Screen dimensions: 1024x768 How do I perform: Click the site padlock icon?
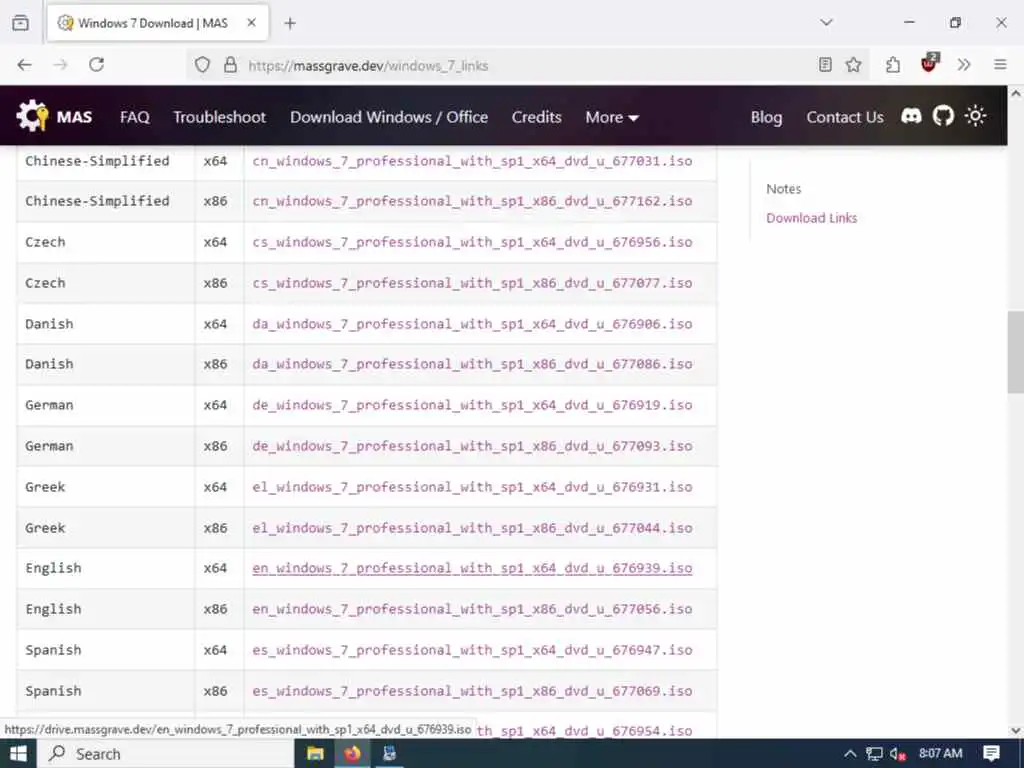[x=230, y=65]
